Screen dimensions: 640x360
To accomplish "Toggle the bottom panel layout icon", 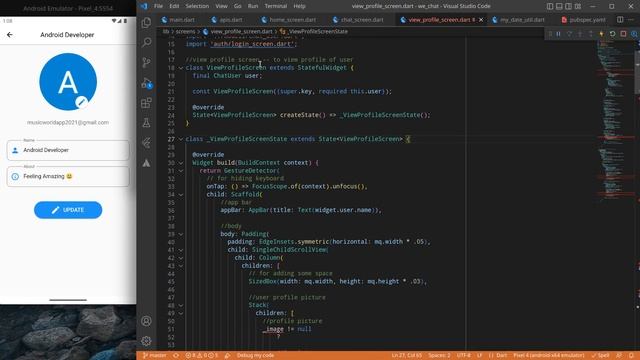I will (559, 6).
